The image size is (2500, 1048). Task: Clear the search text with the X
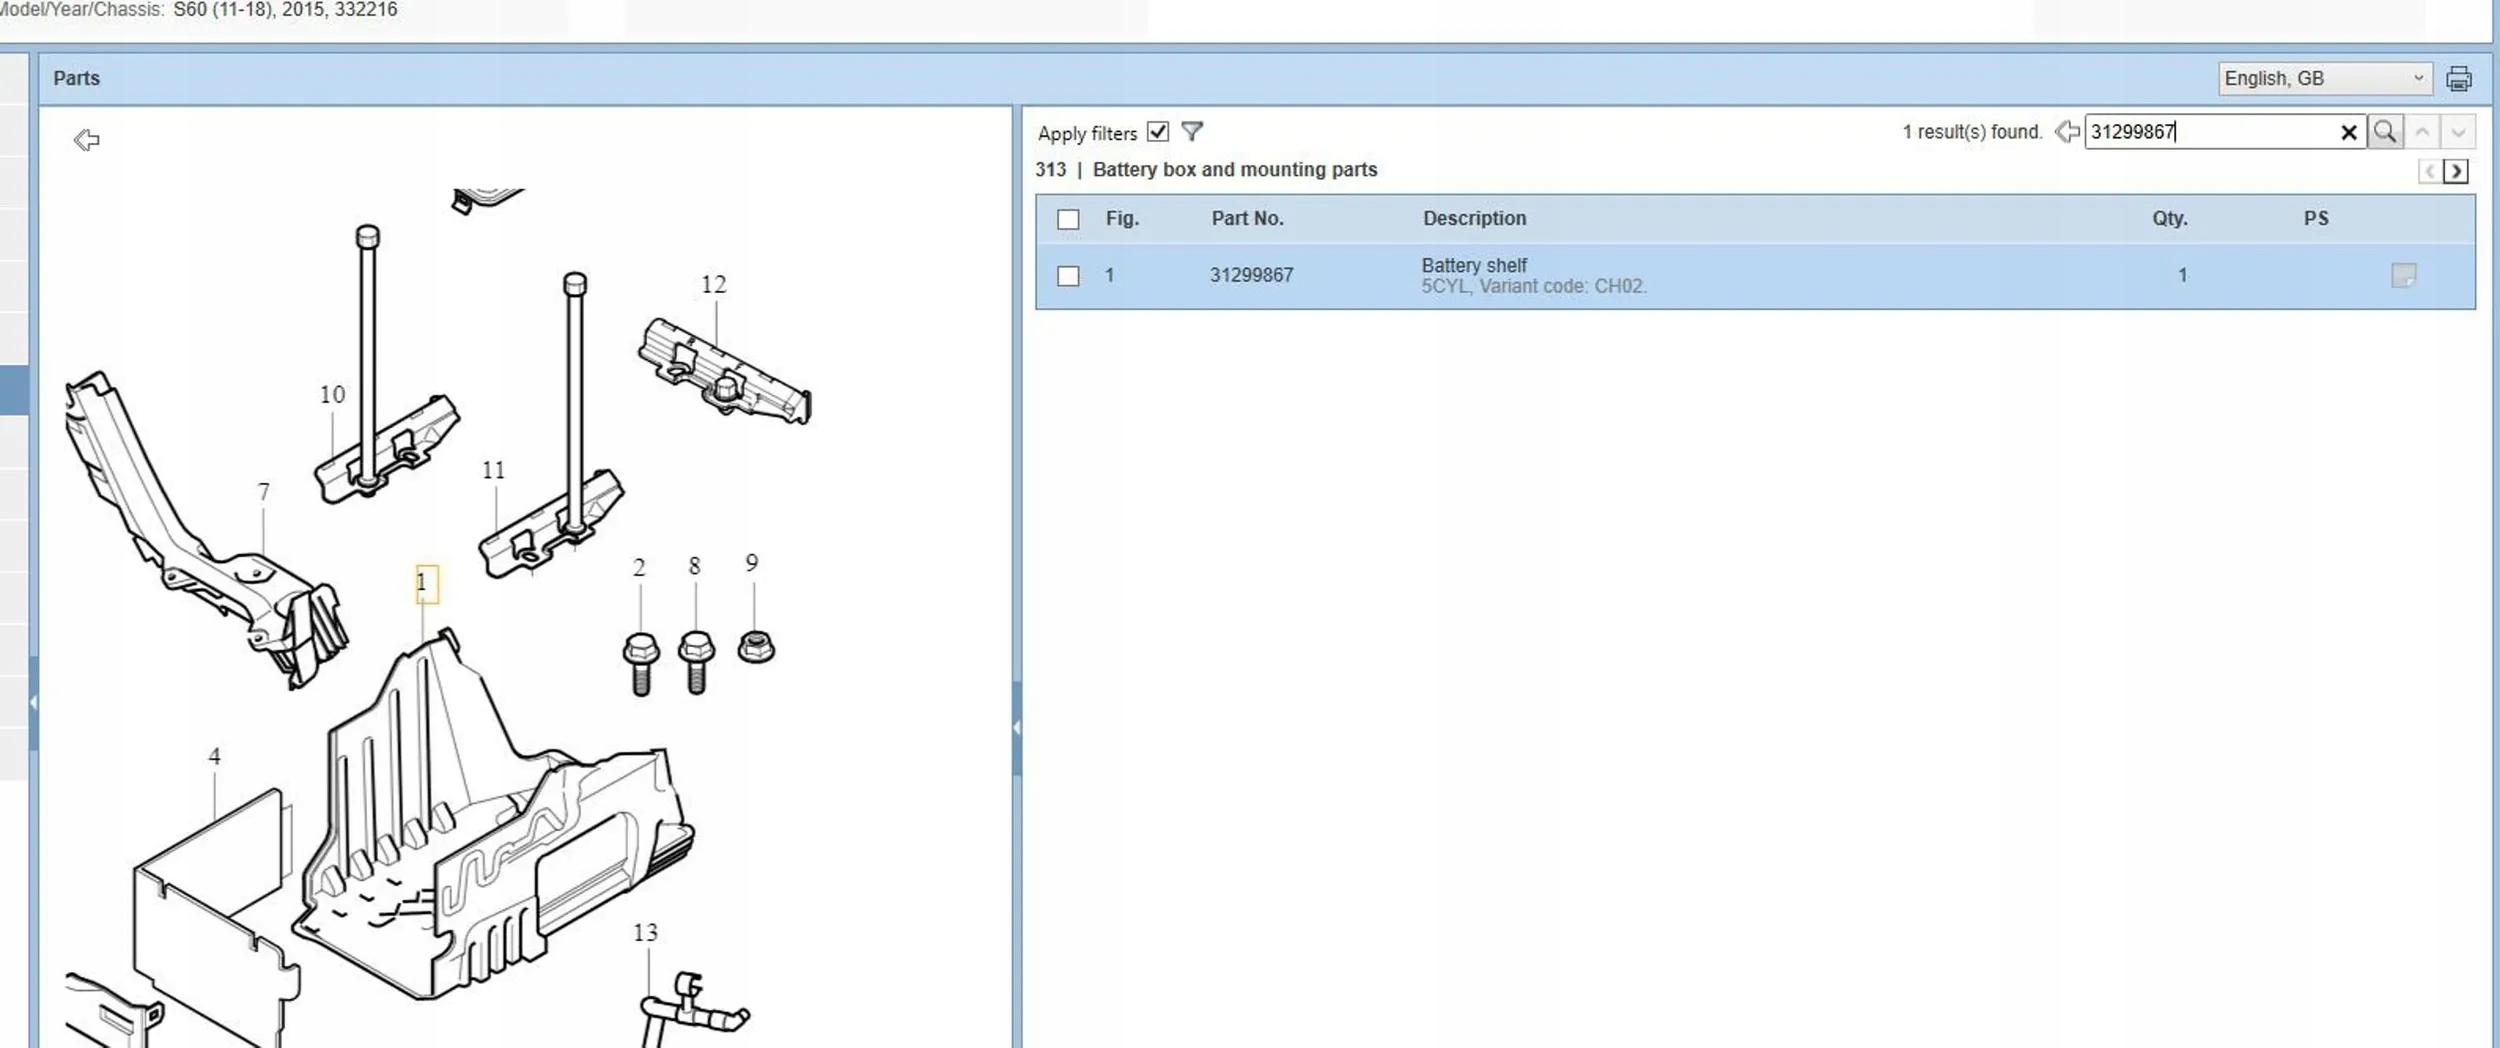pyautogui.click(x=2349, y=132)
